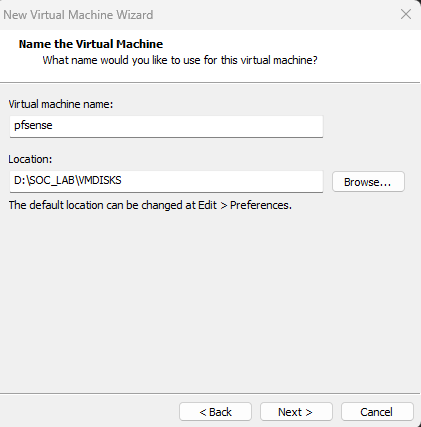Focus the Location path field
Viewport: 421px width, 427px height.
(x=166, y=181)
